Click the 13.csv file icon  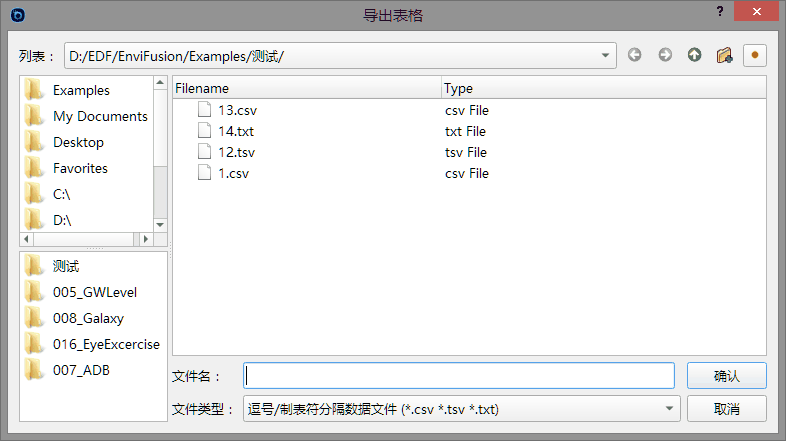[x=205, y=109]
